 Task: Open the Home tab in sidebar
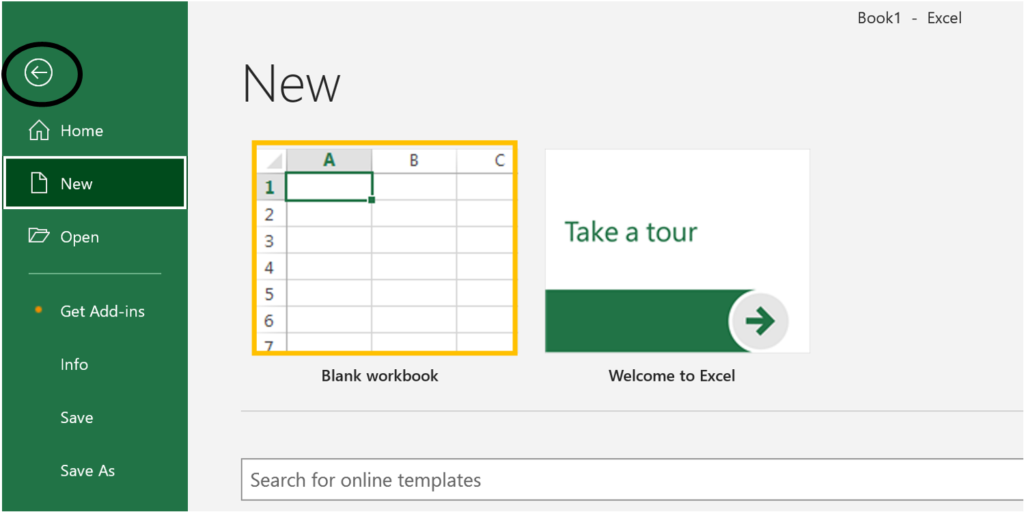click(x=94, y=131)
